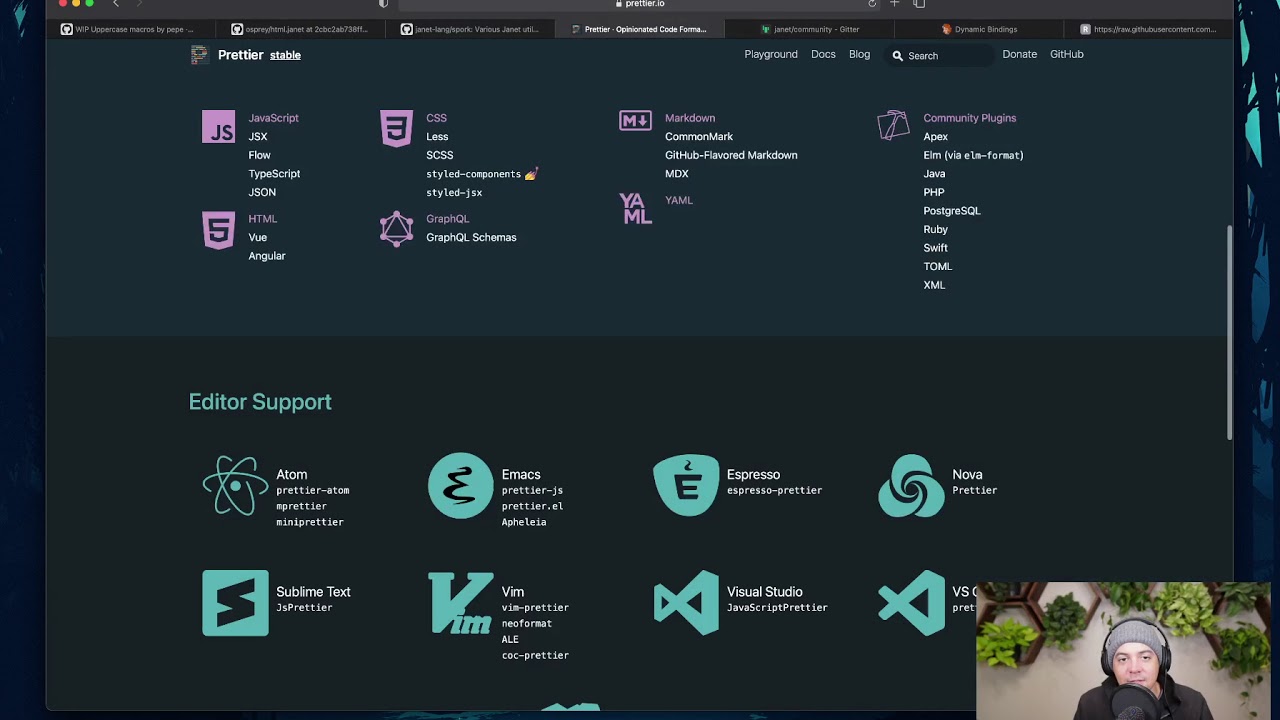Click the YAML logo icon

635,208
